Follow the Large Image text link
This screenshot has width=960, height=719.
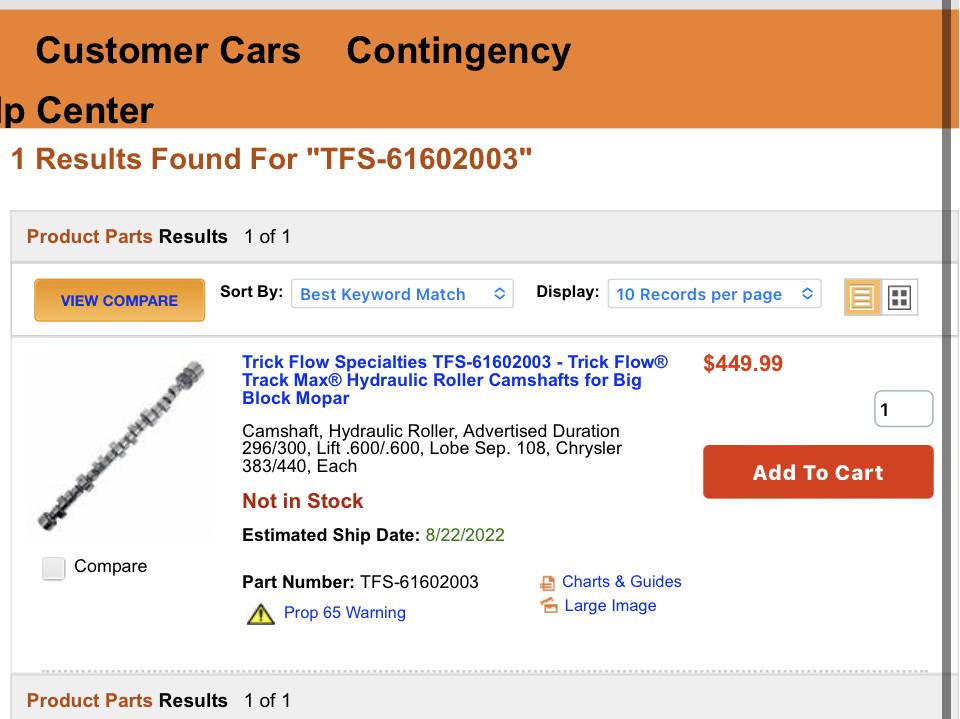click(x=610, y=606)
